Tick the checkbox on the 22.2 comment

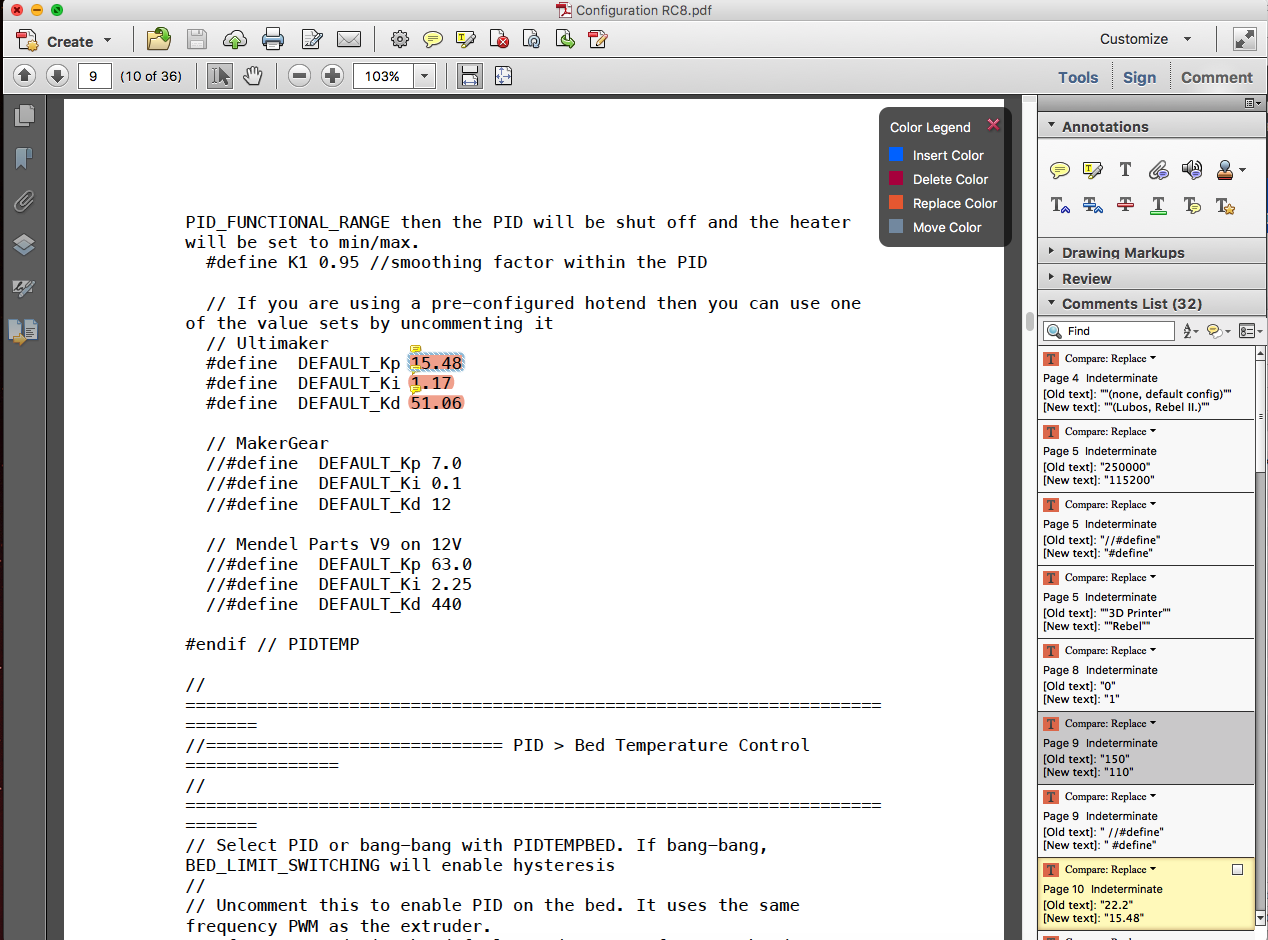coord(1237,870)
